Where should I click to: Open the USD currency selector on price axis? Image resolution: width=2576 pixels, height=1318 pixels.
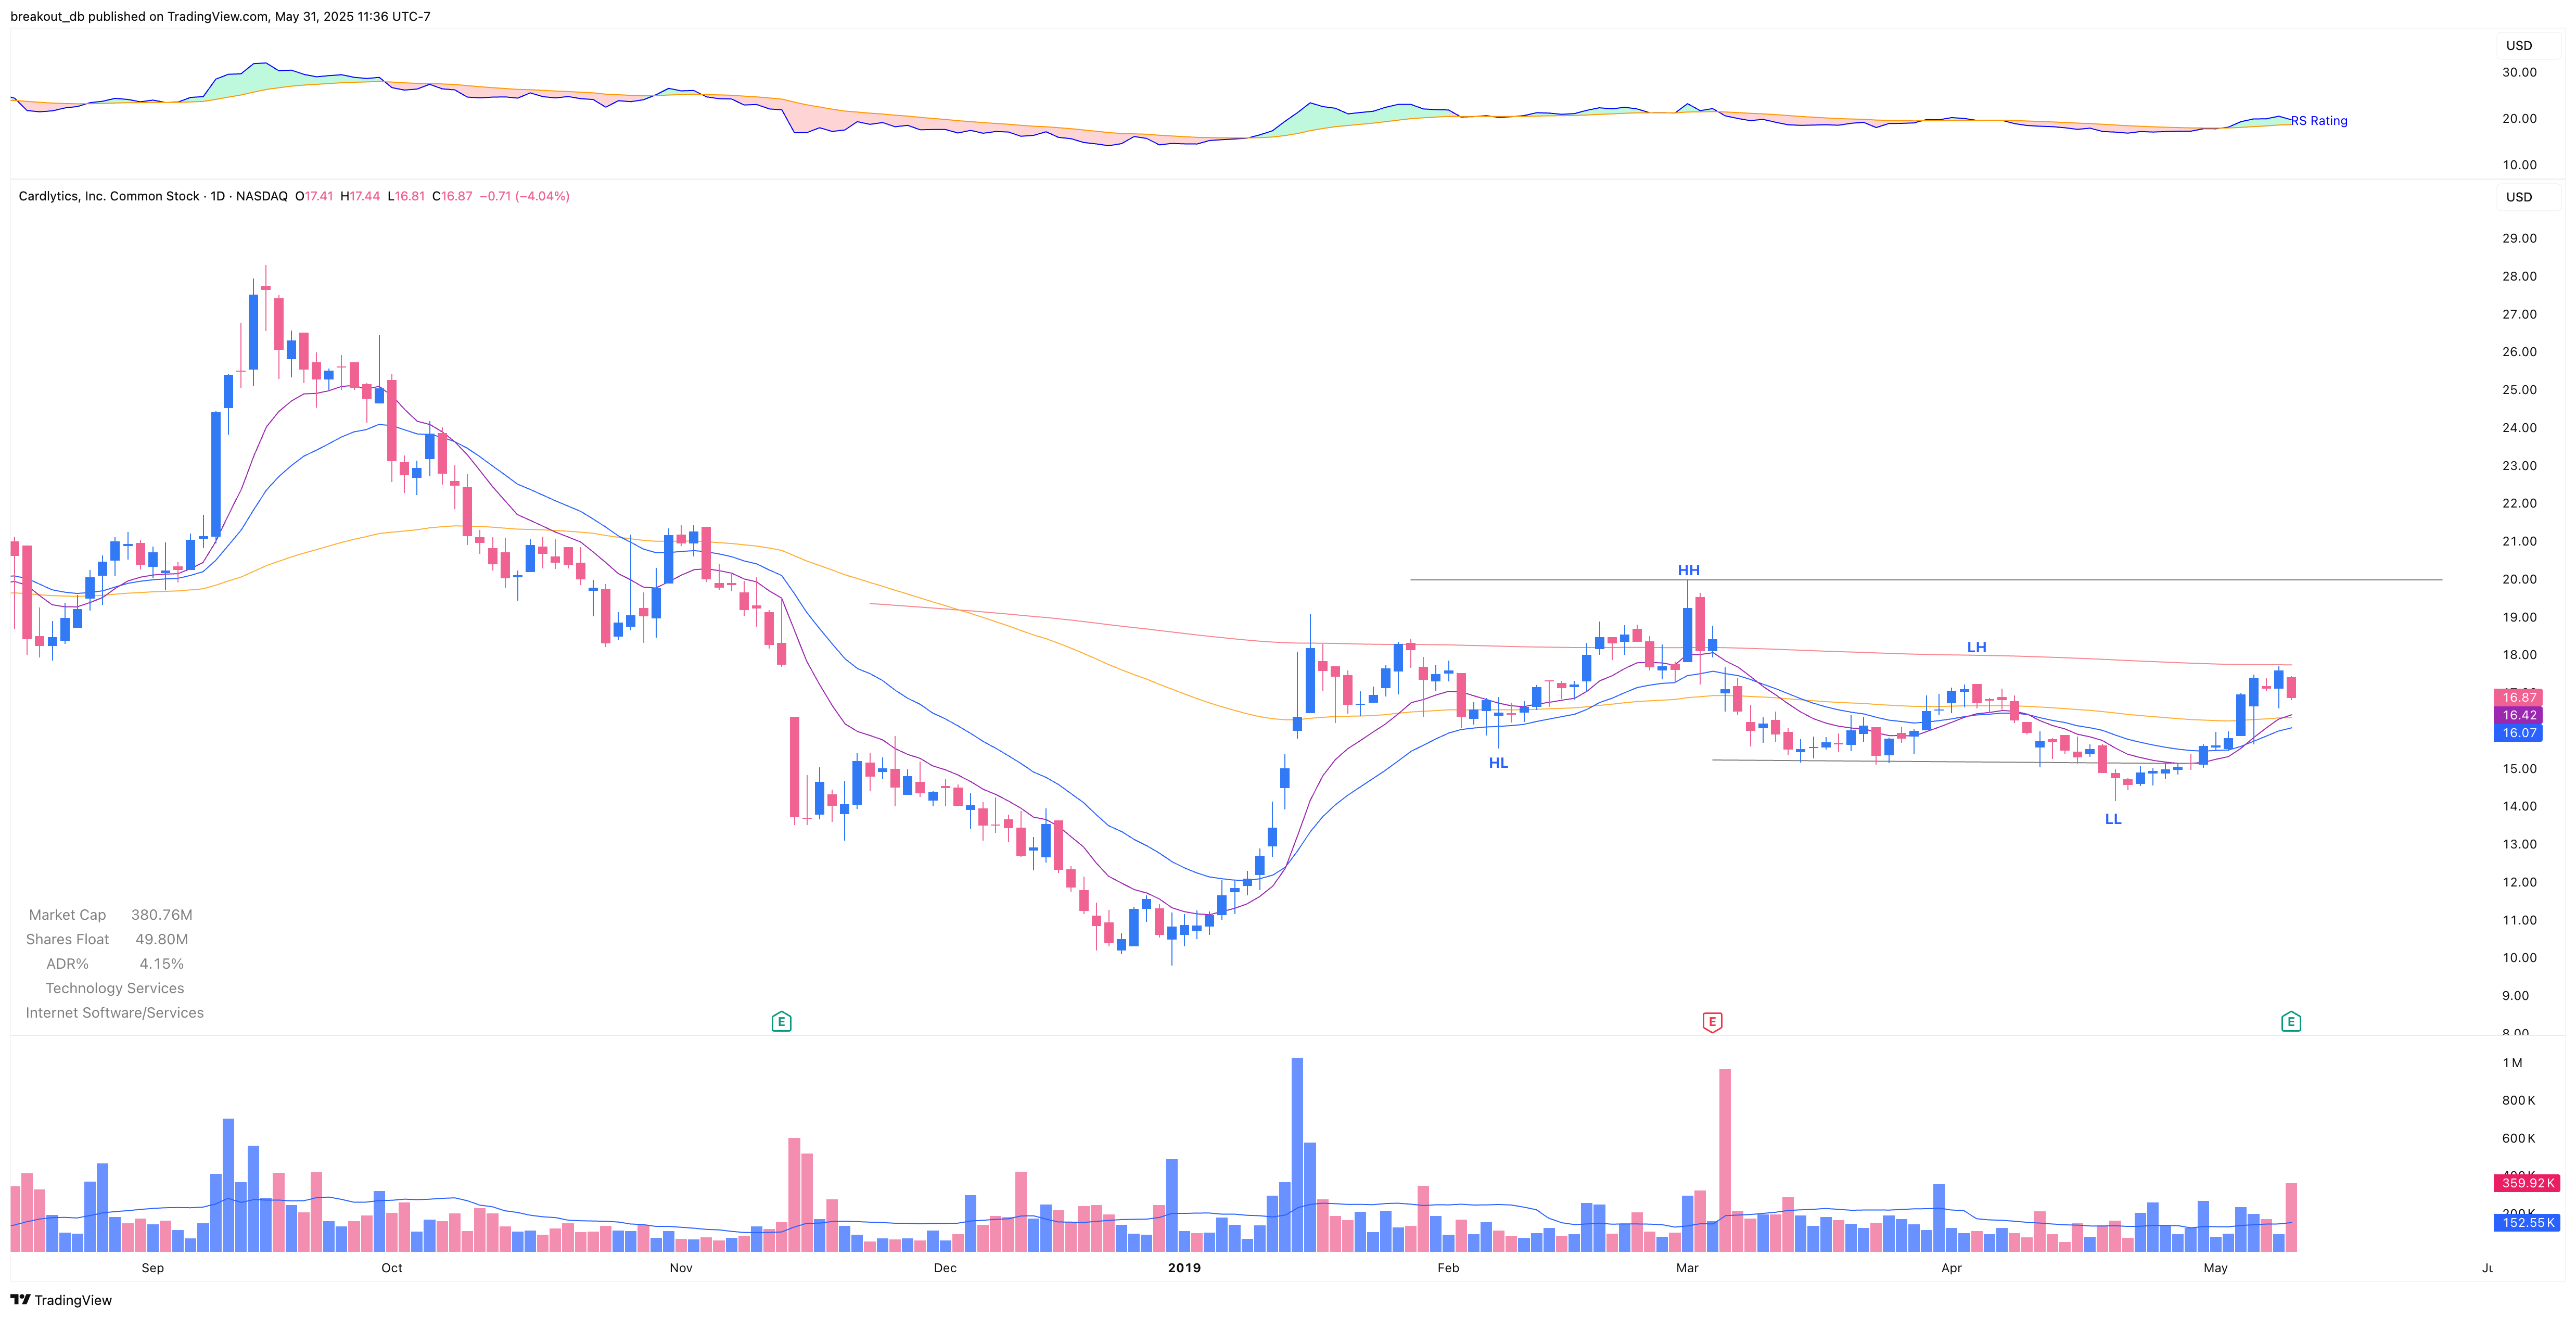[x=2519, y=197]
